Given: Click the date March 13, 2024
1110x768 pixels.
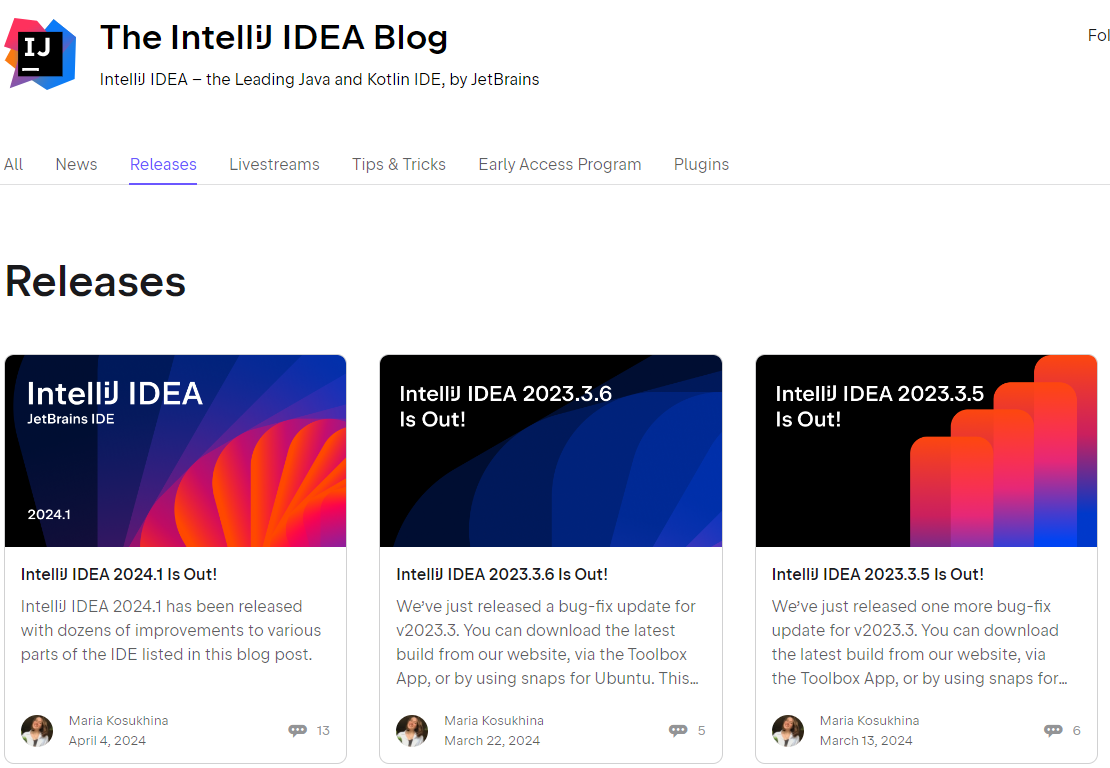Looking at the screenshot, I should click(866, 740).
